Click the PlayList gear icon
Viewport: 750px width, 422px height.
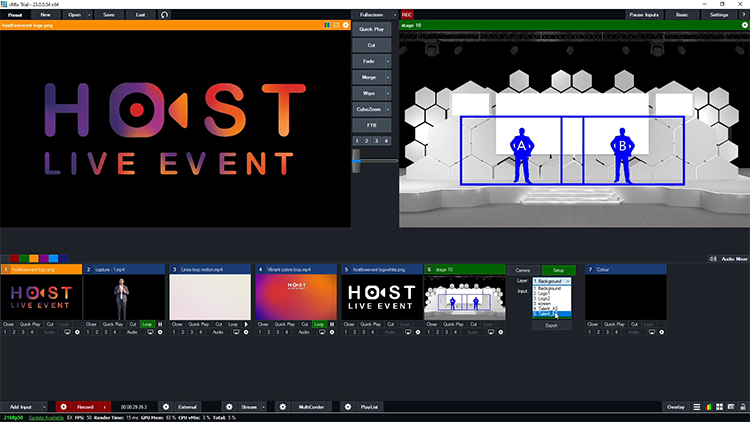(347, 408)
